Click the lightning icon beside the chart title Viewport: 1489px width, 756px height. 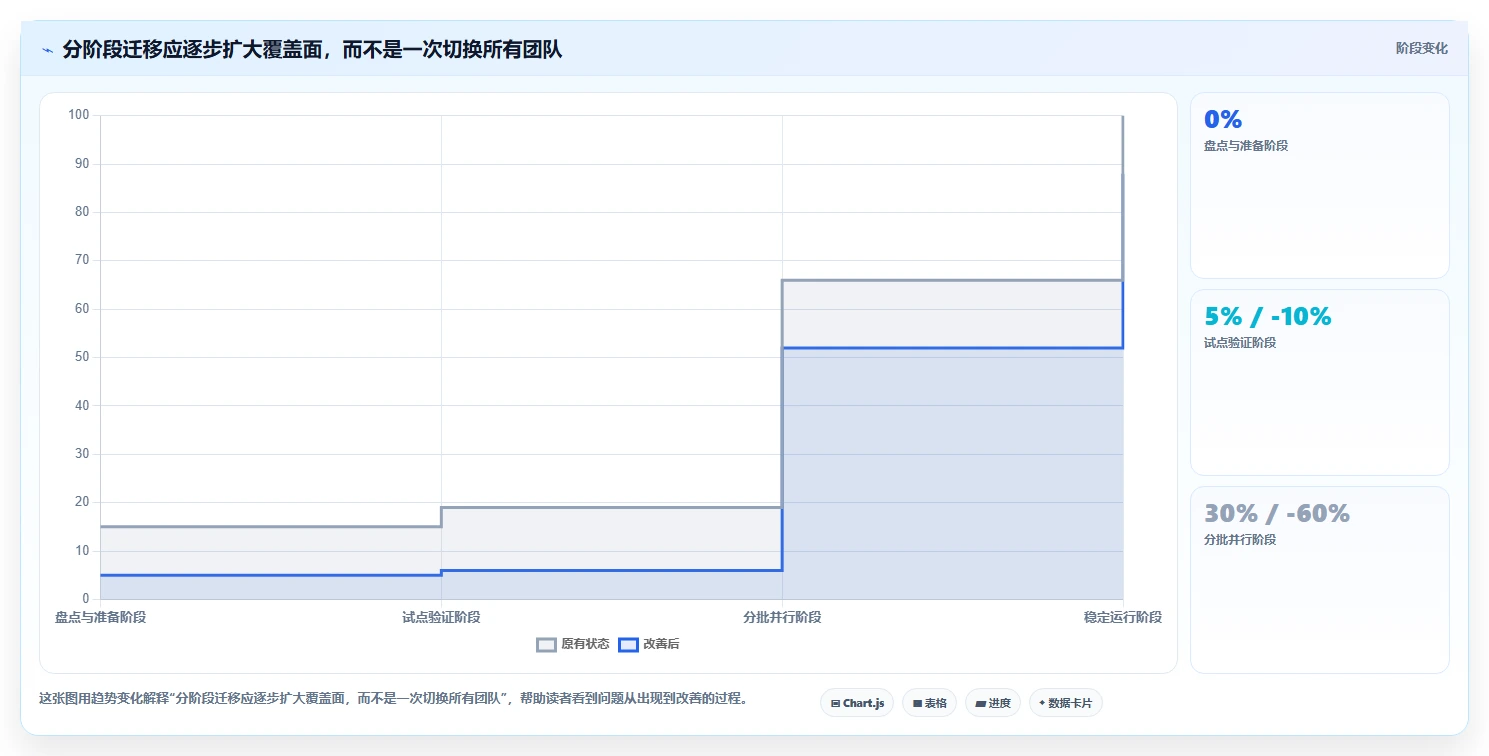click(47, 50)
